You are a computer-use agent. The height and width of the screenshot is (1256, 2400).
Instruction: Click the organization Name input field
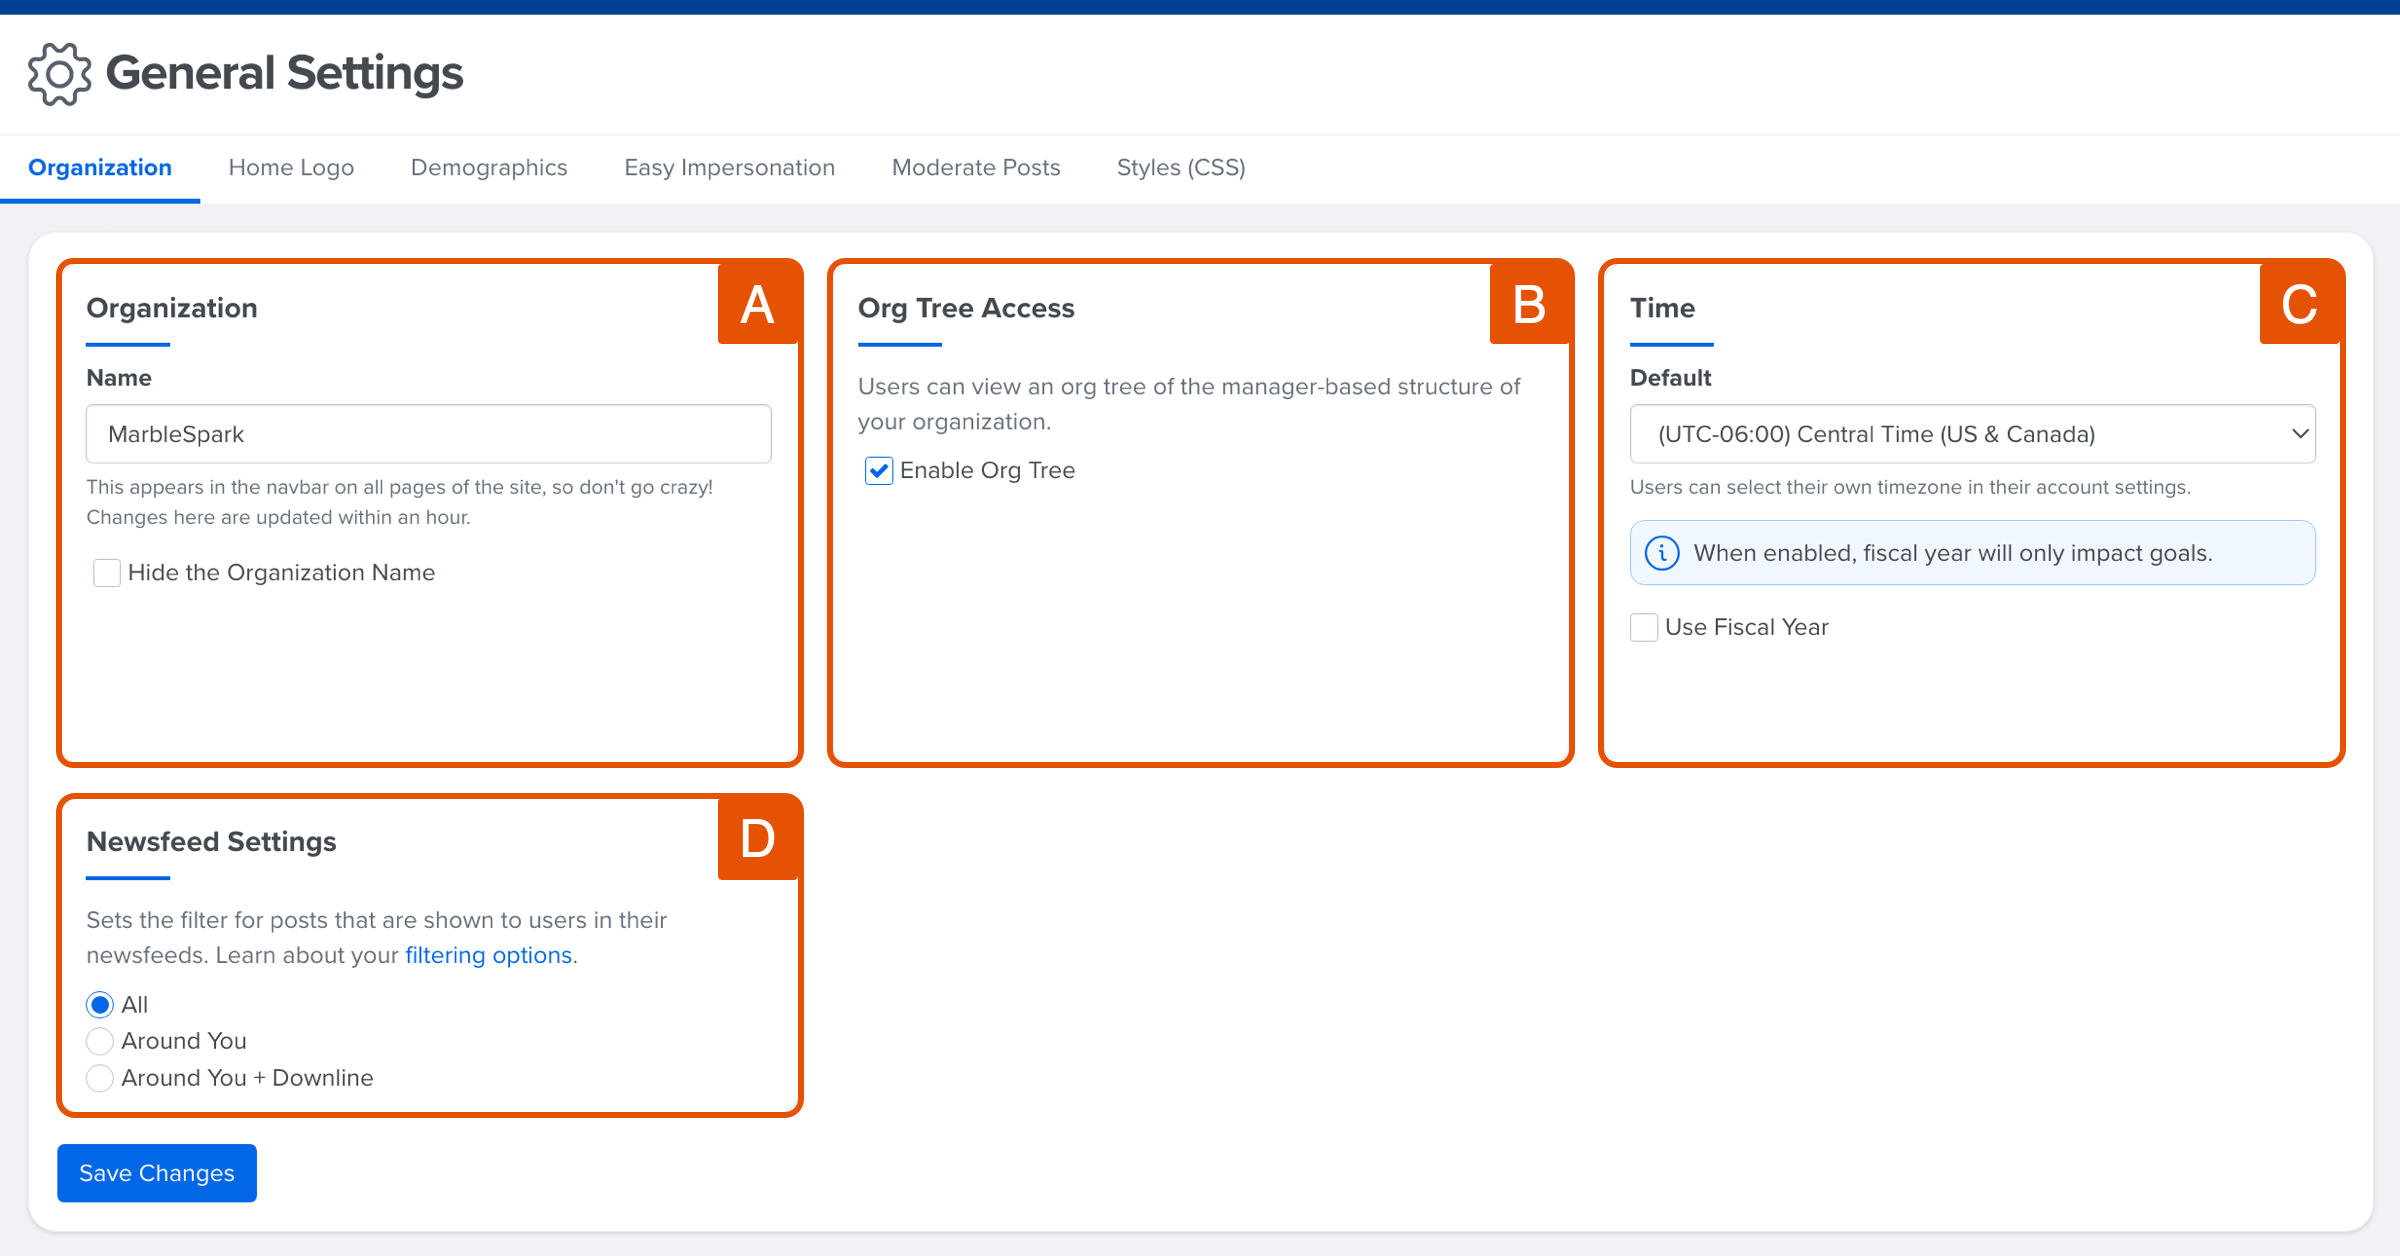[x=428, y=434]
